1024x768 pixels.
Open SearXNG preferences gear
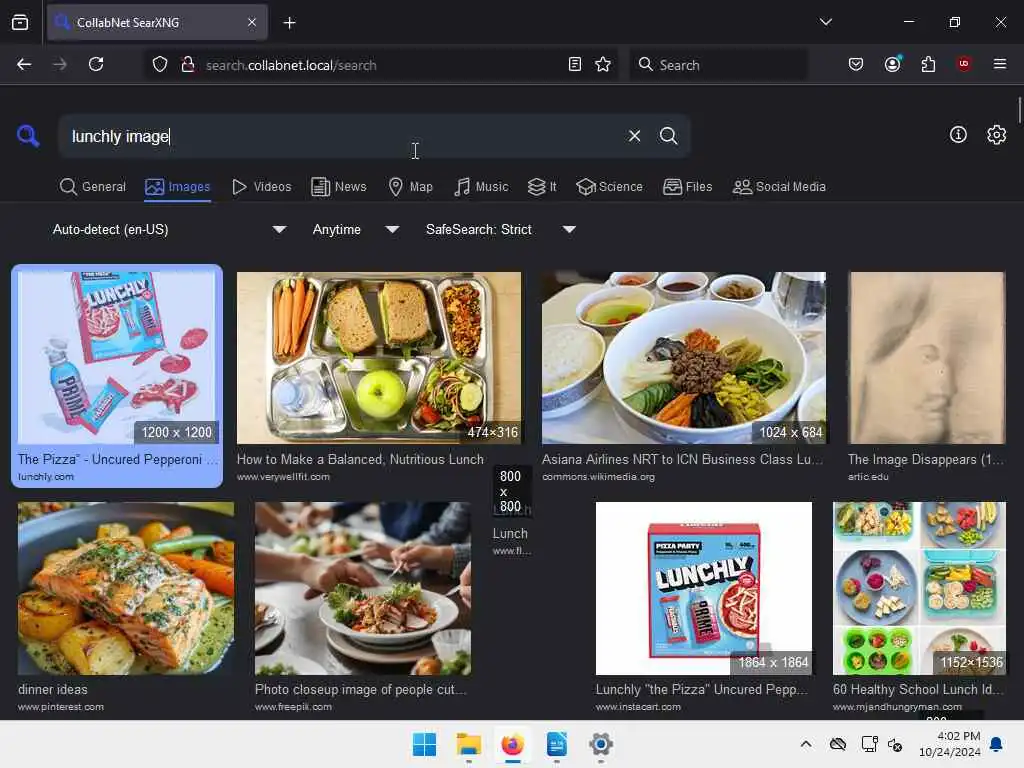click(x=997, y=135)
